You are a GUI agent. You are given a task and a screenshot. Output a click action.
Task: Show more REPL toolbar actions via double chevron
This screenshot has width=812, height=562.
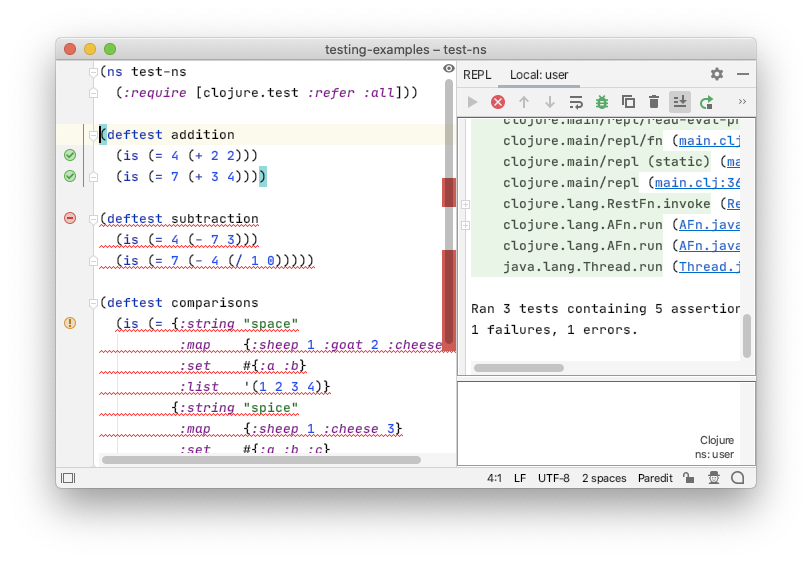[x=742, y=102]
